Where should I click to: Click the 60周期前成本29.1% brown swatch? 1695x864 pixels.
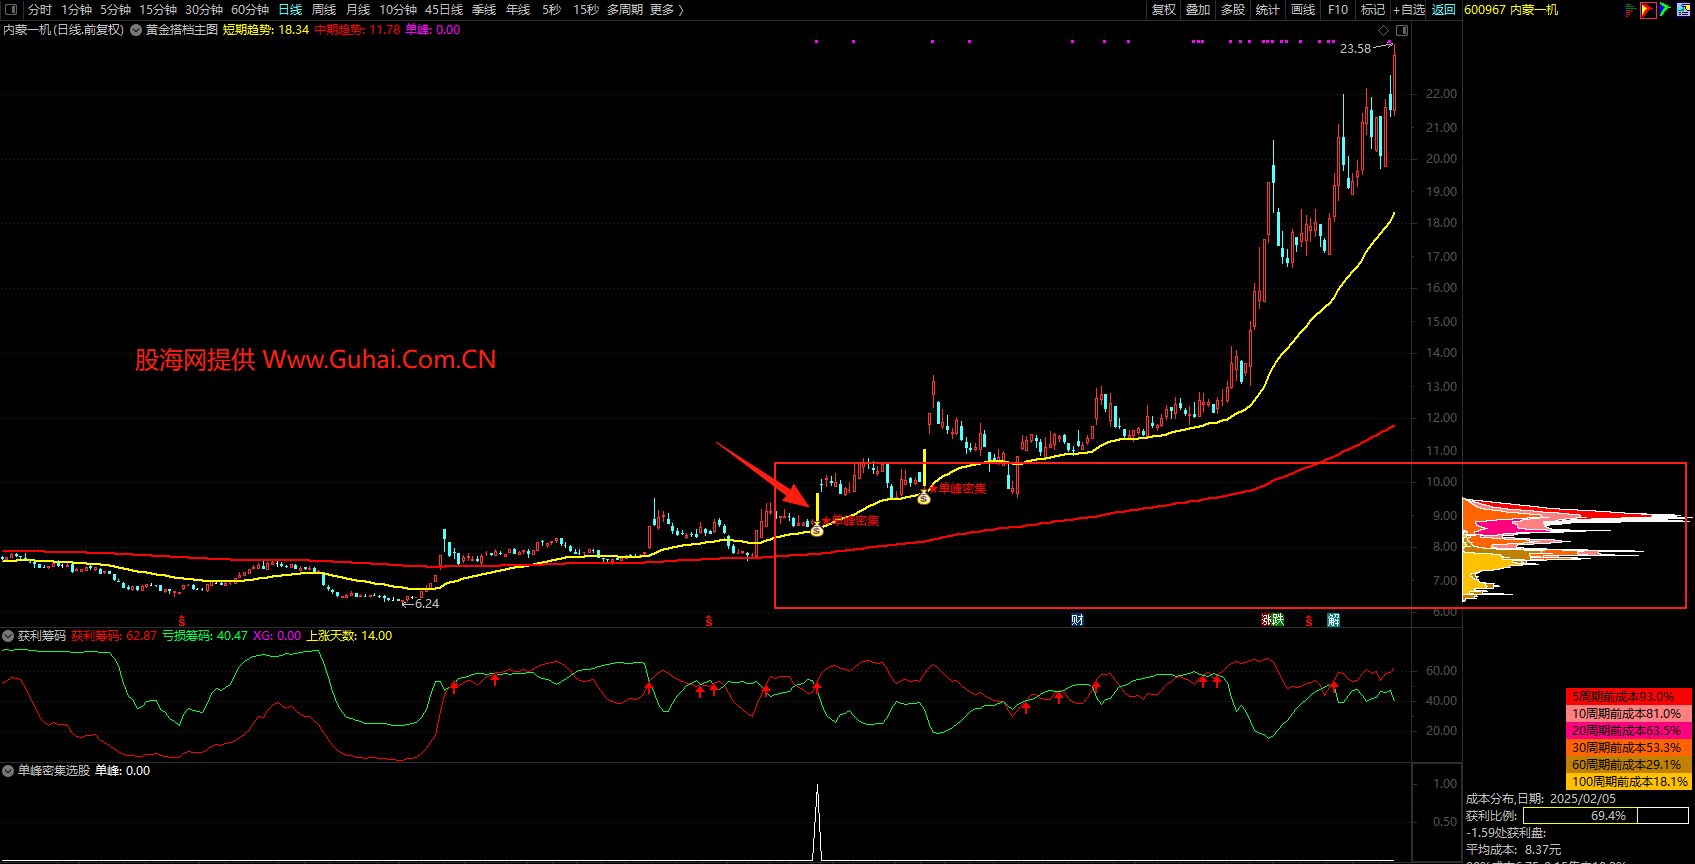[x=1629, y=765]
